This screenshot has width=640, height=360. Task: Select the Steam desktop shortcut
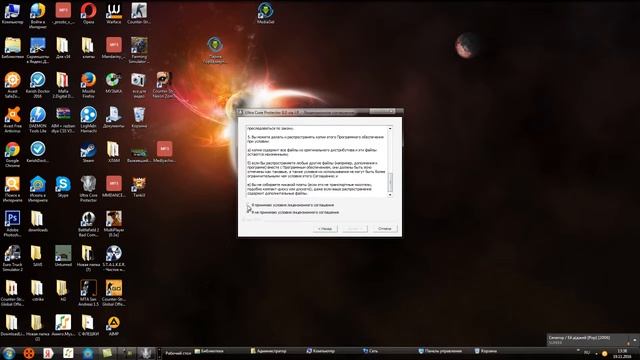(x=88, y=153)
